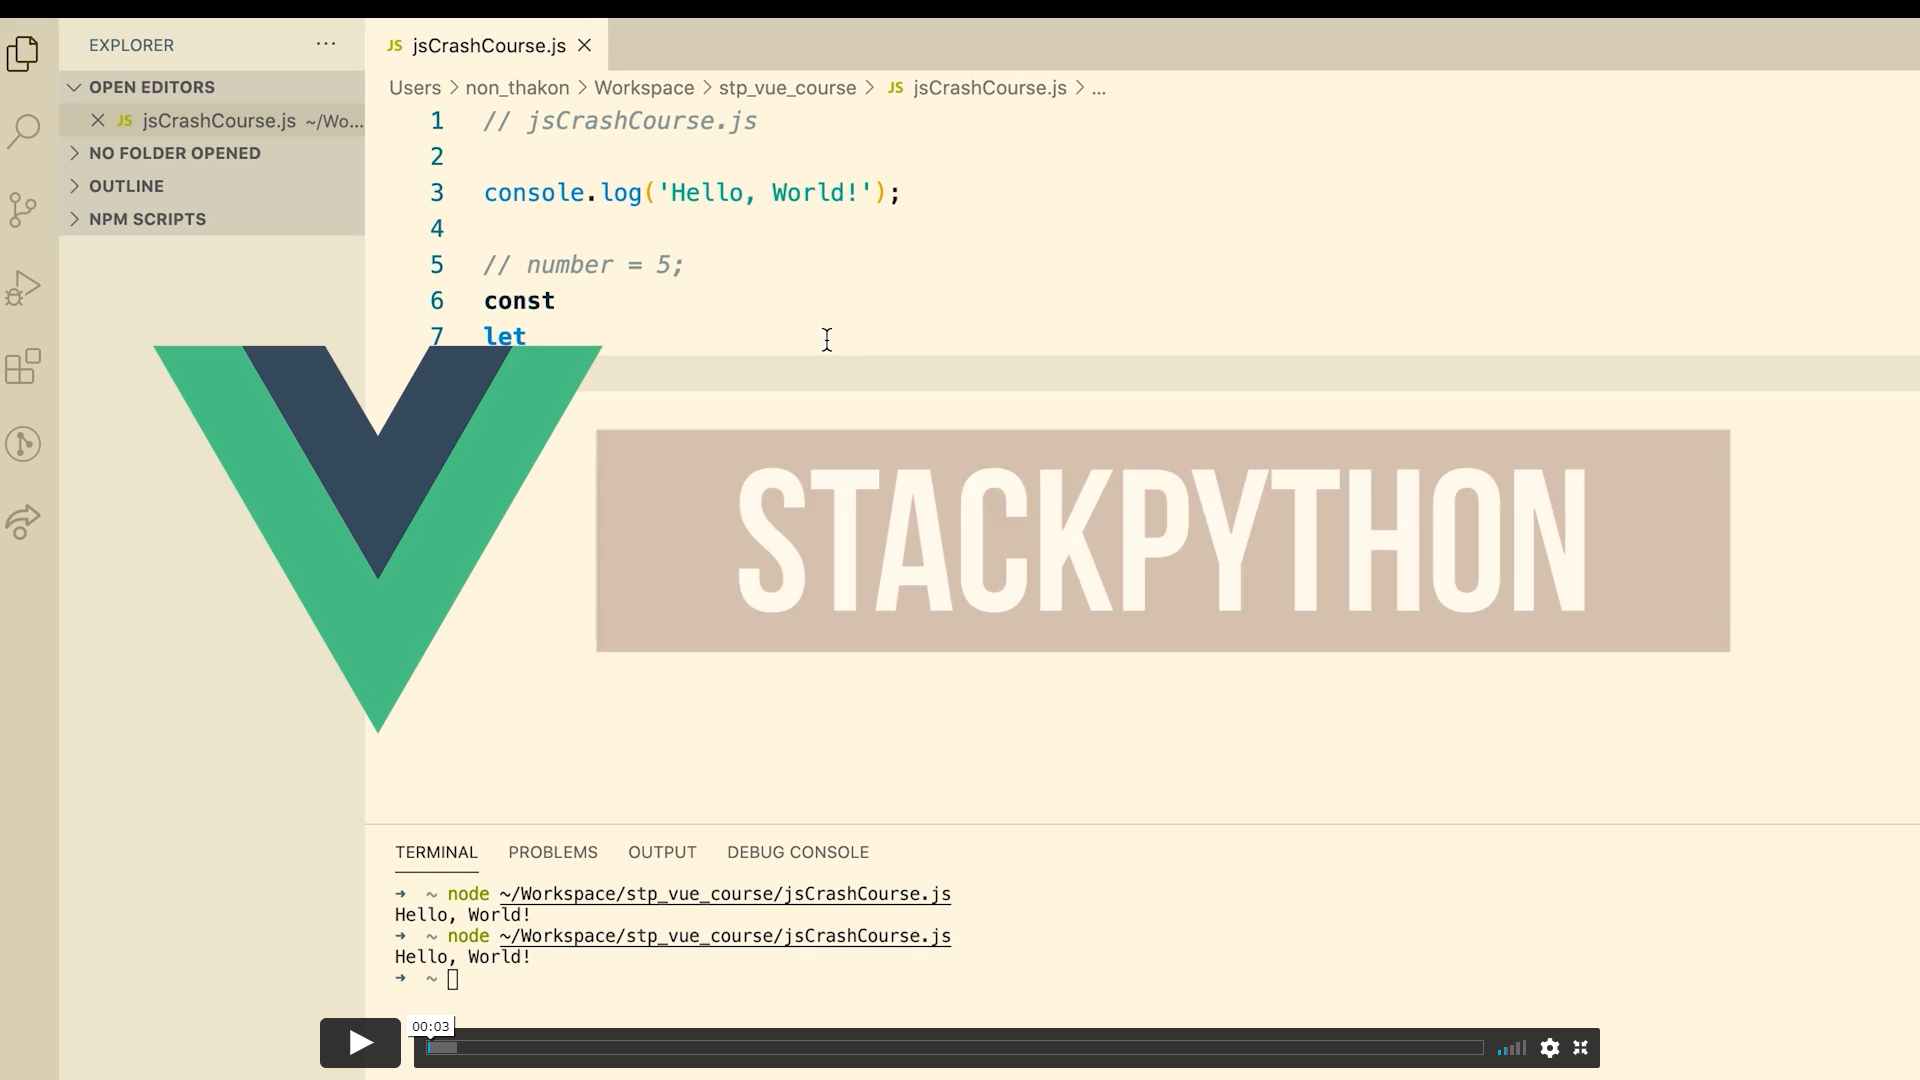Adjust the video volume bars

1511,1048
